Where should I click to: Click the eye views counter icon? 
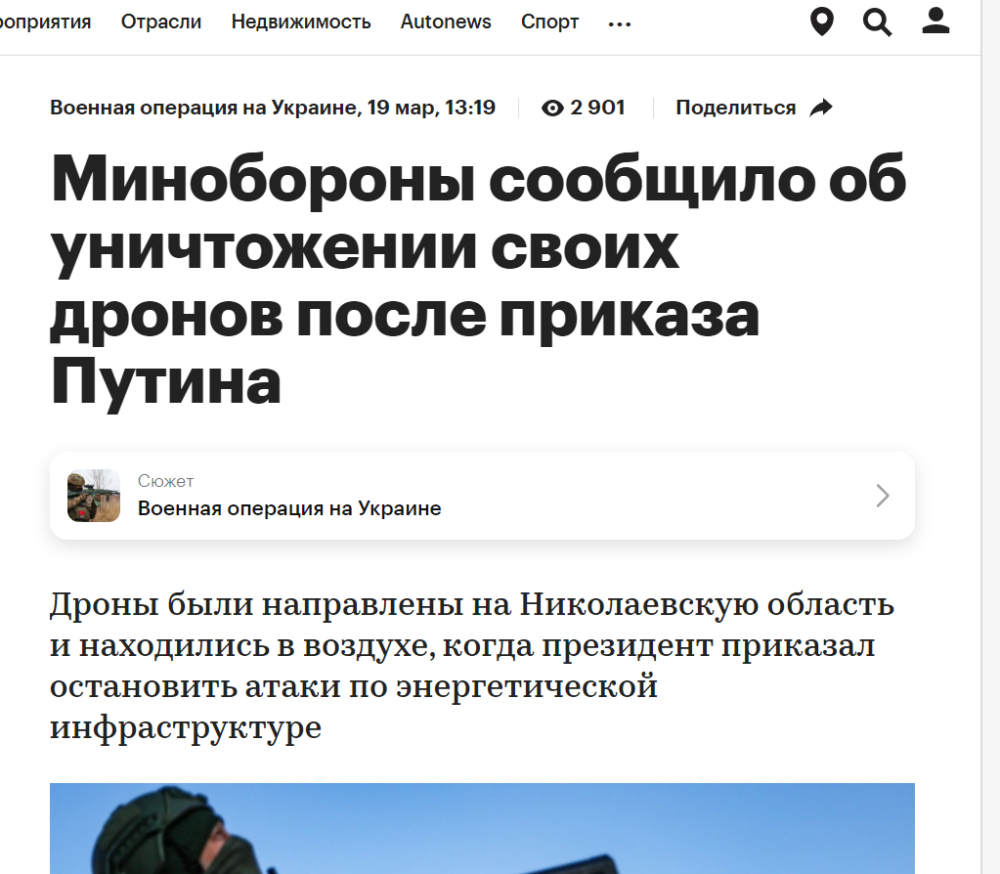click(552, 108)
